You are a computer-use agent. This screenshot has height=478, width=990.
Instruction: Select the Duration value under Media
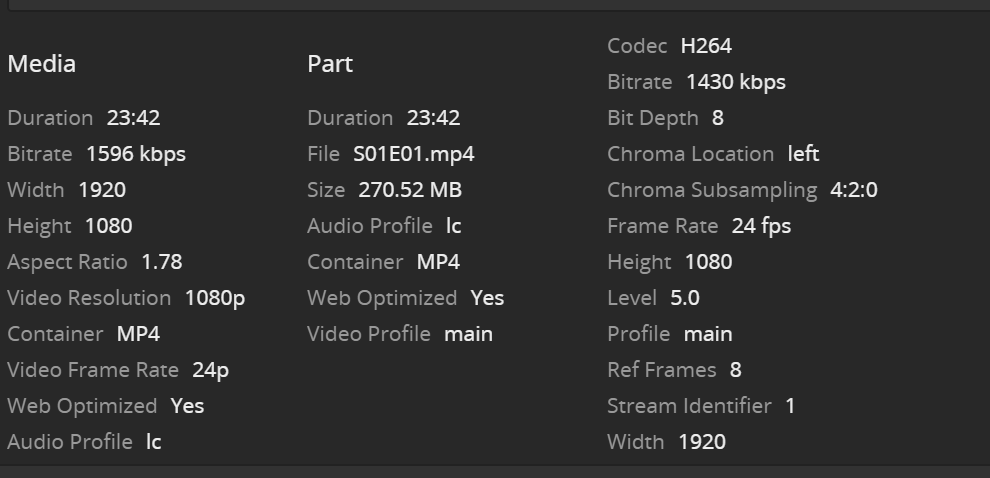pos(133,118)
